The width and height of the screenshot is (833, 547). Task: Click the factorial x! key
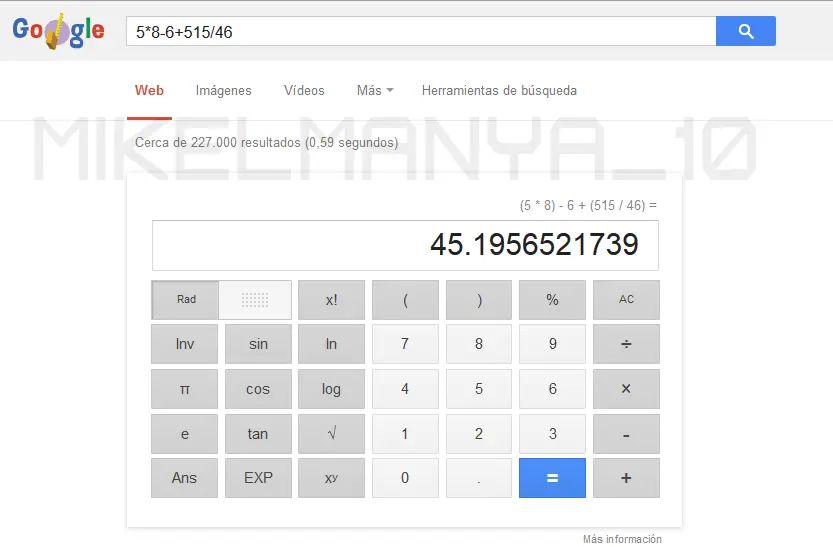coord(332,300)
